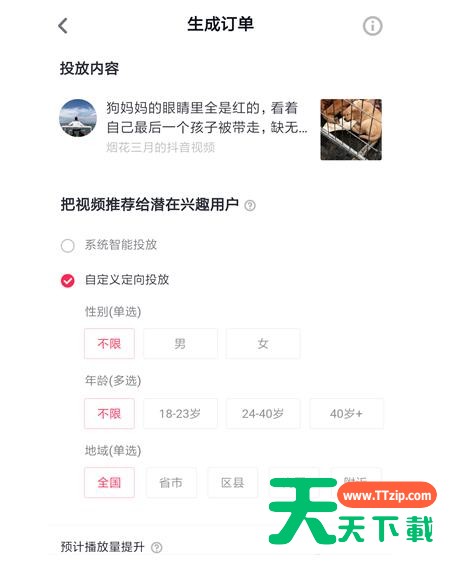This screenshot has height=566, width=456.
Task: Choose 不限 under 性别
Action: [109, 344]
